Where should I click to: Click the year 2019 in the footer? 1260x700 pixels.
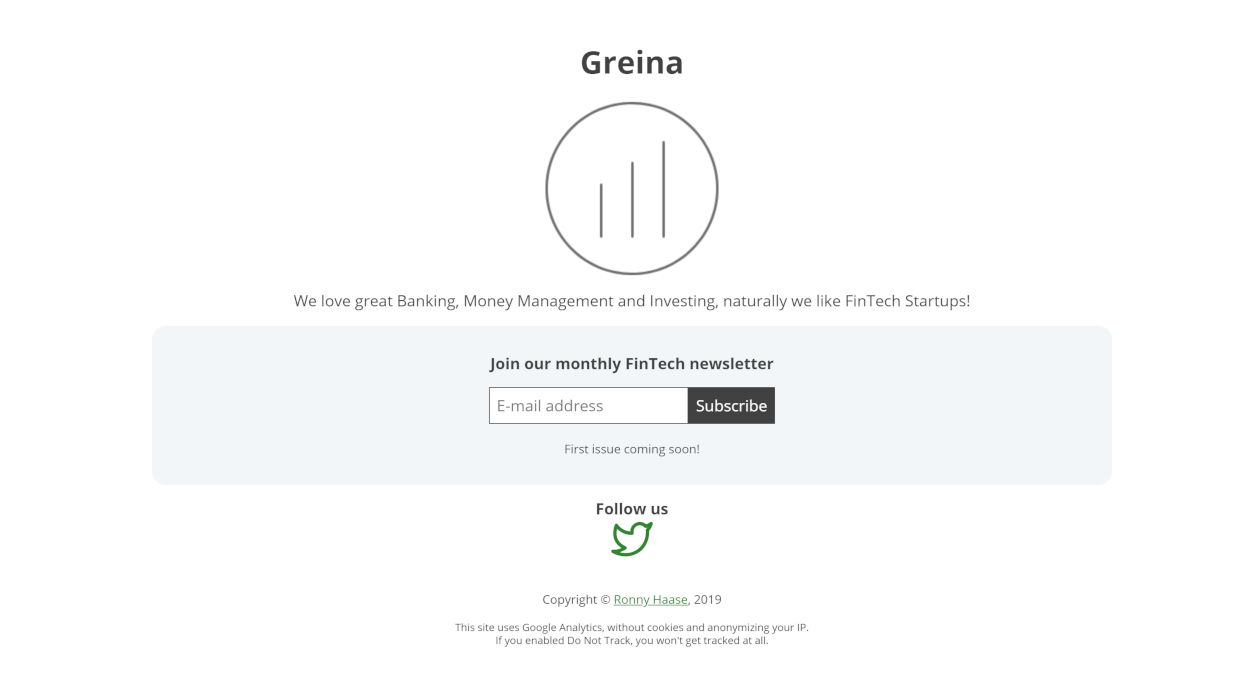708,600
